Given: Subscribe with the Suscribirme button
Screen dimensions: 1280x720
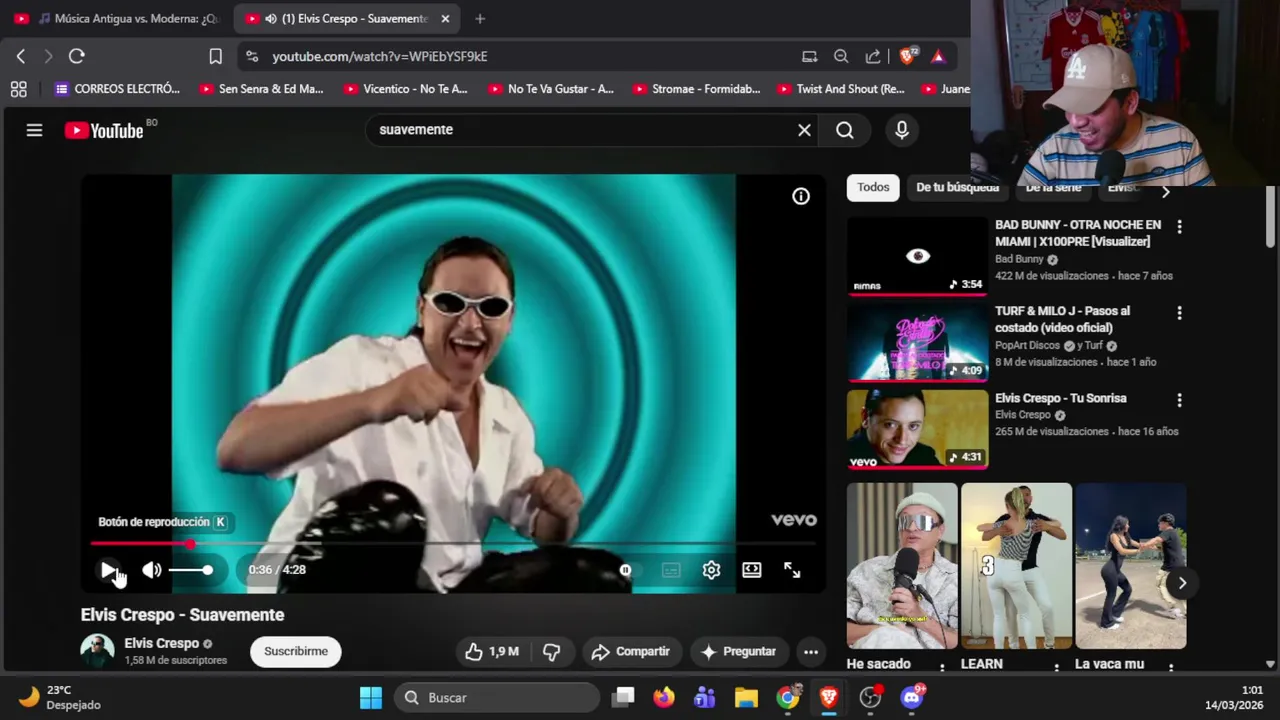Looking at the screenshot, I should 296,651.
